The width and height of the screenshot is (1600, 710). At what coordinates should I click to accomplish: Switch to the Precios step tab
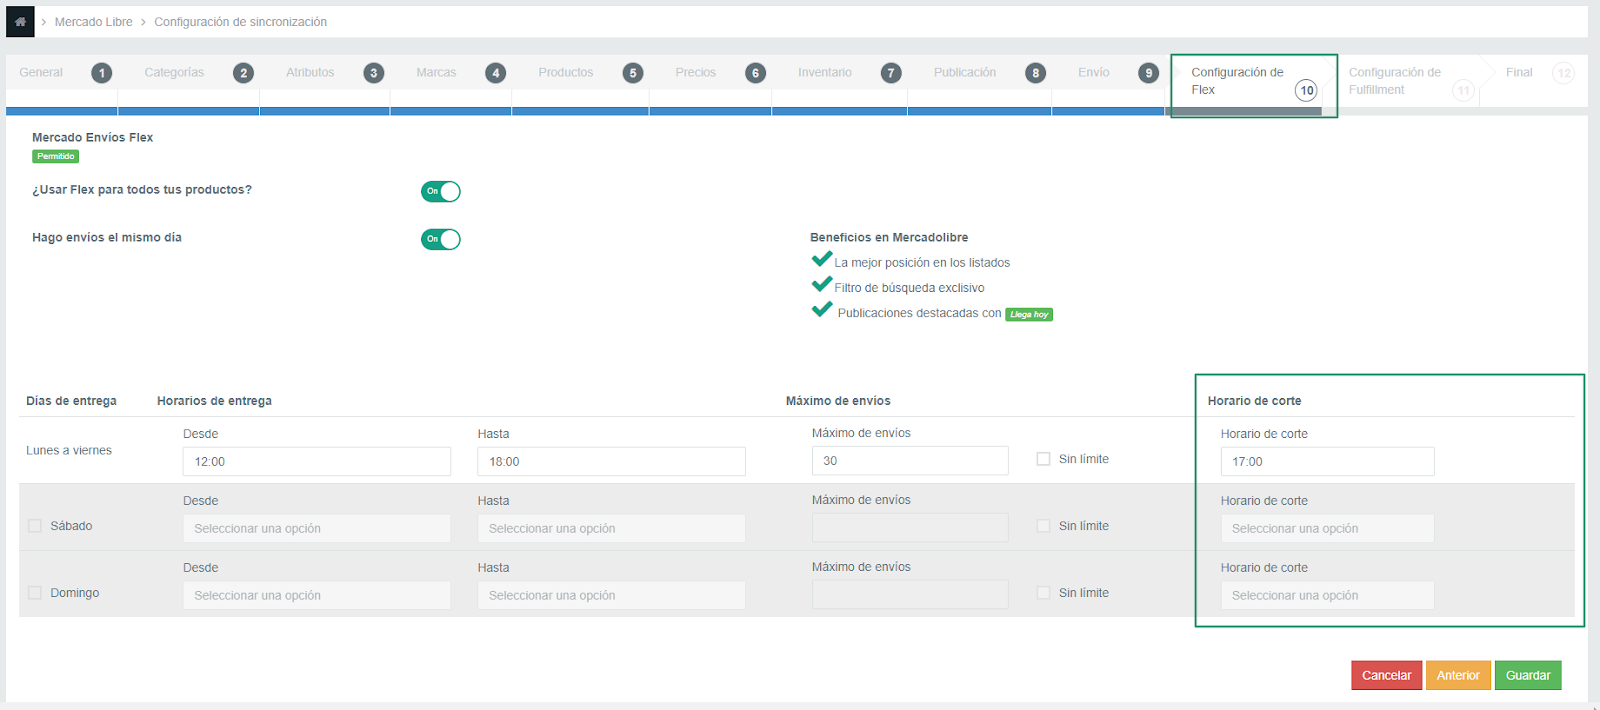[695, 72]
